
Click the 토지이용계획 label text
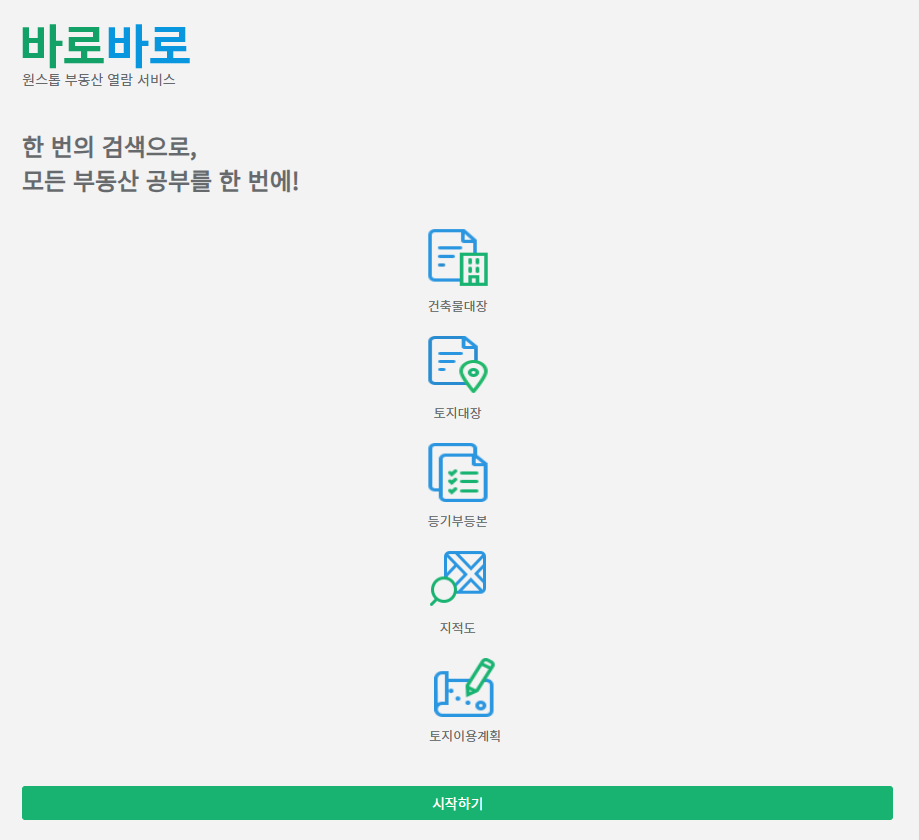465,736
